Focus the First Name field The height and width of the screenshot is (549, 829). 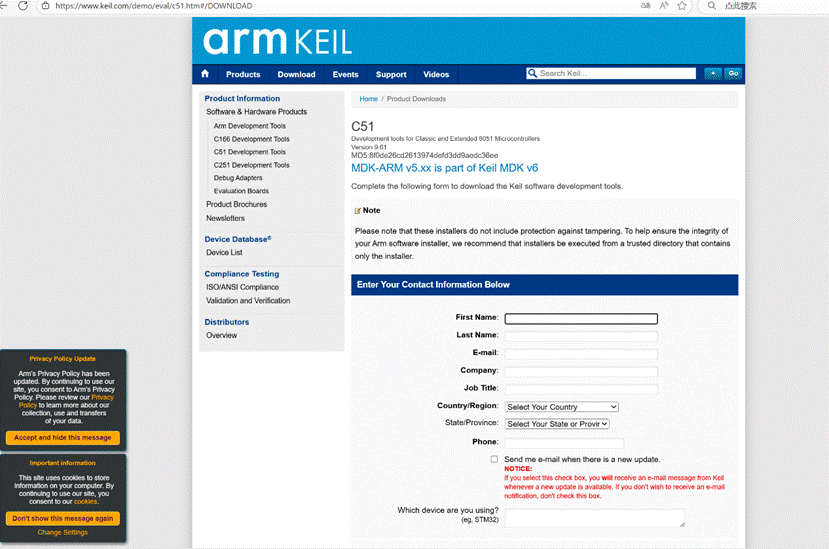pyautogui.click(x=581, y=318)
